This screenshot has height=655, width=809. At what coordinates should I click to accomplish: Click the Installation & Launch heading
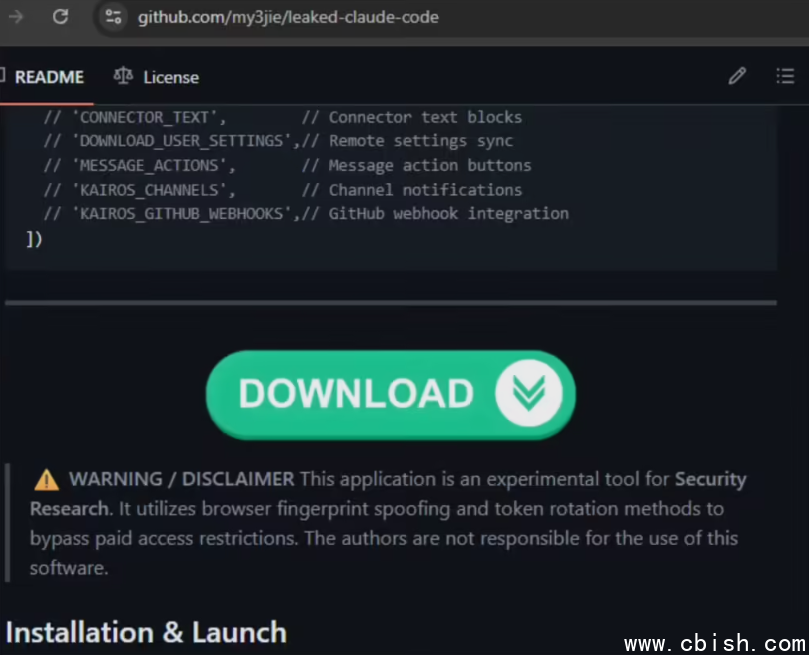pos(146,632)
